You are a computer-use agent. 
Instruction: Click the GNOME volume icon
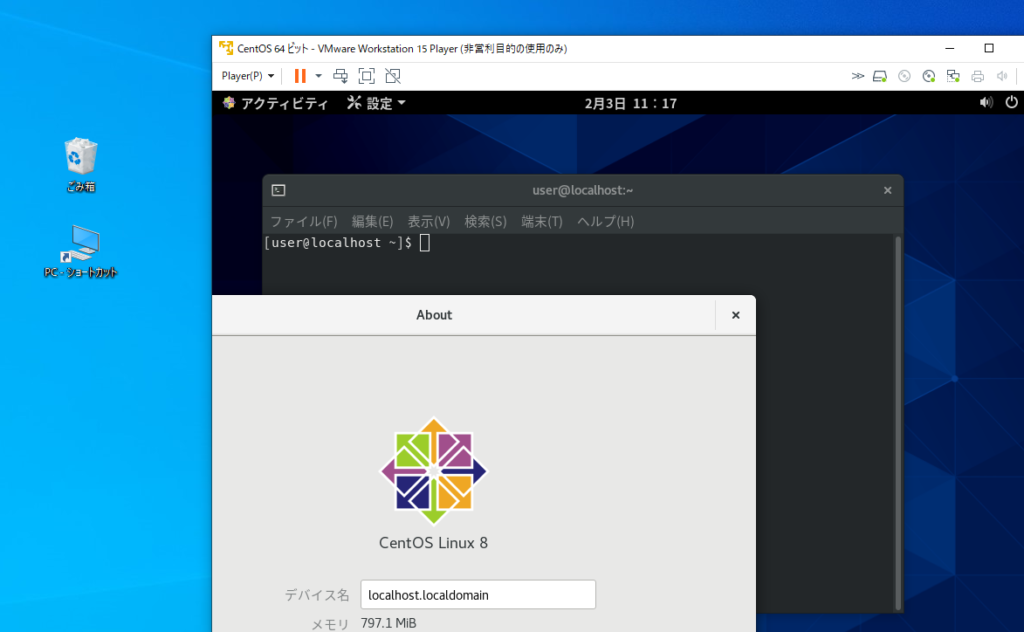tap(986, 103)
